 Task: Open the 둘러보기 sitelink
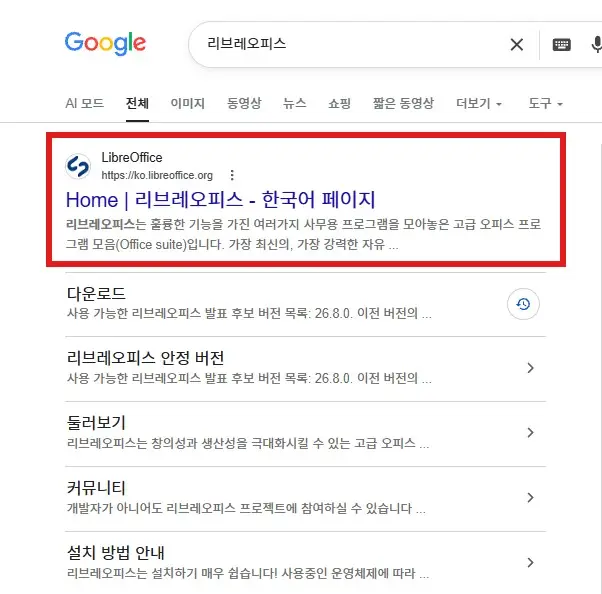[96, 423]
